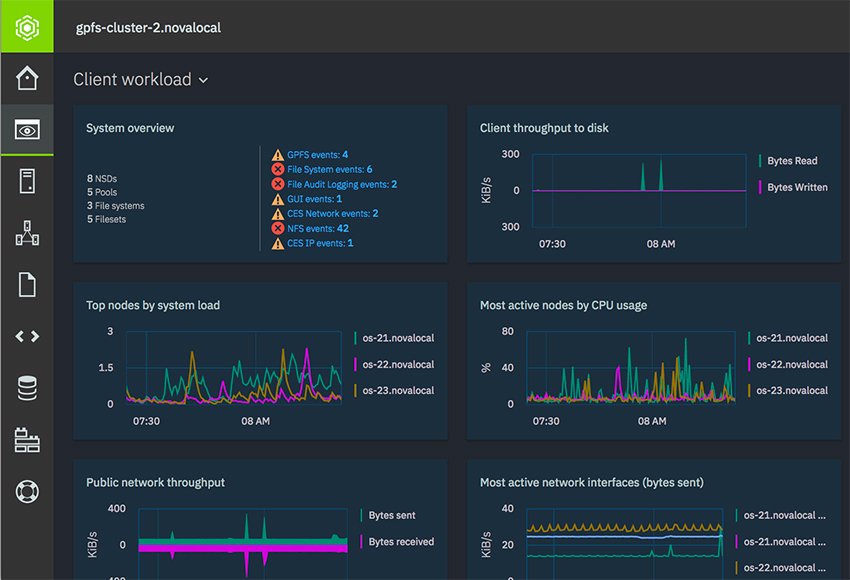Open File Audit Logging events link
This screenshot has height=580, width=850.
pos(341,184)
